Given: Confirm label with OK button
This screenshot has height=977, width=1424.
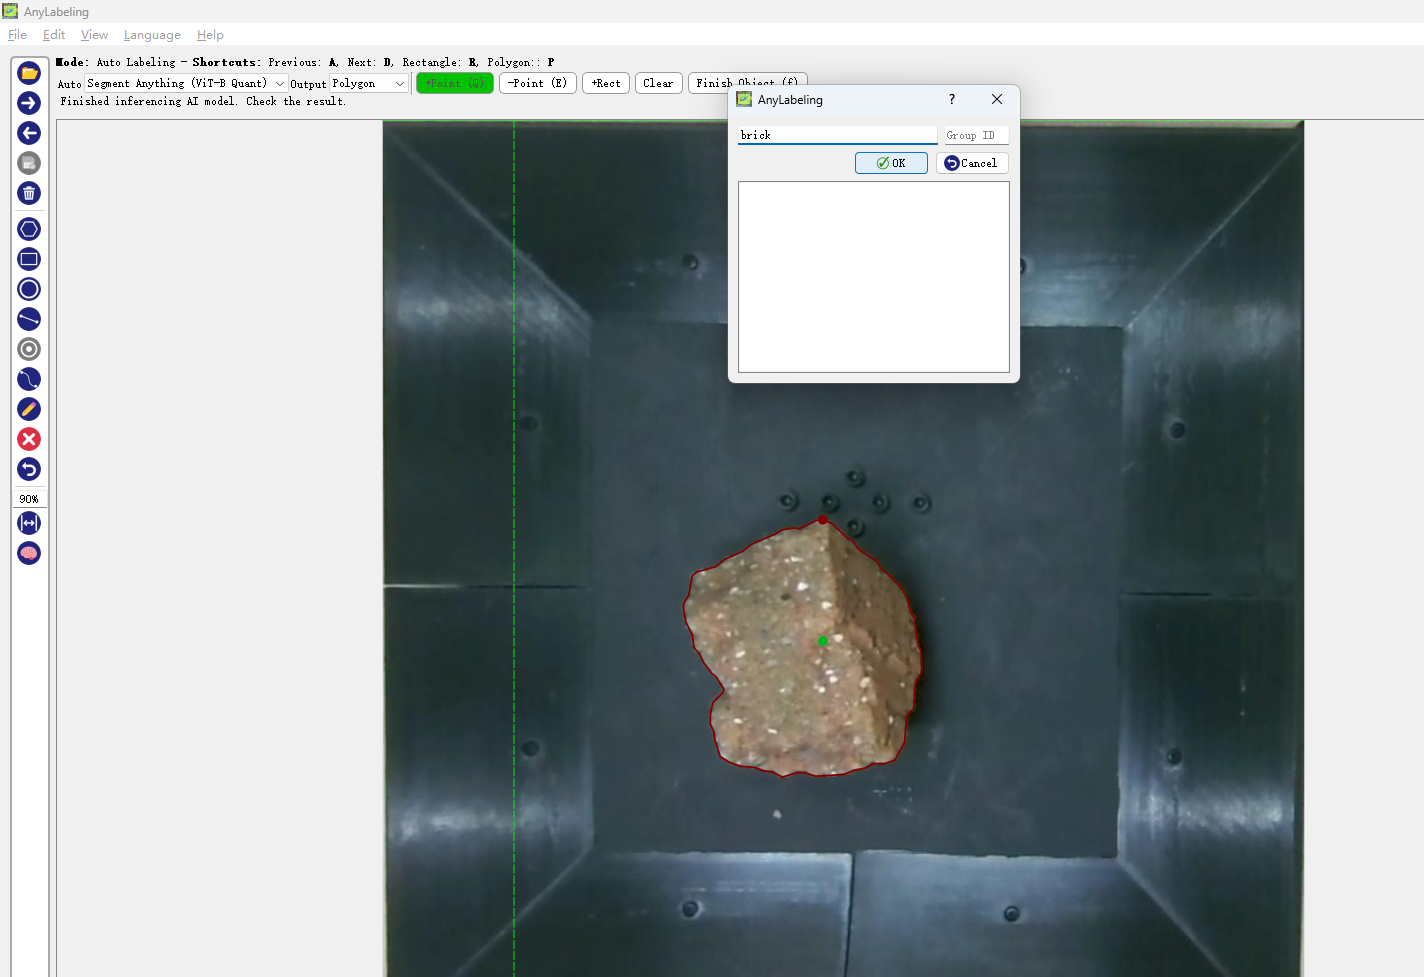Looking at the screenshot, I should pos(891,163).
